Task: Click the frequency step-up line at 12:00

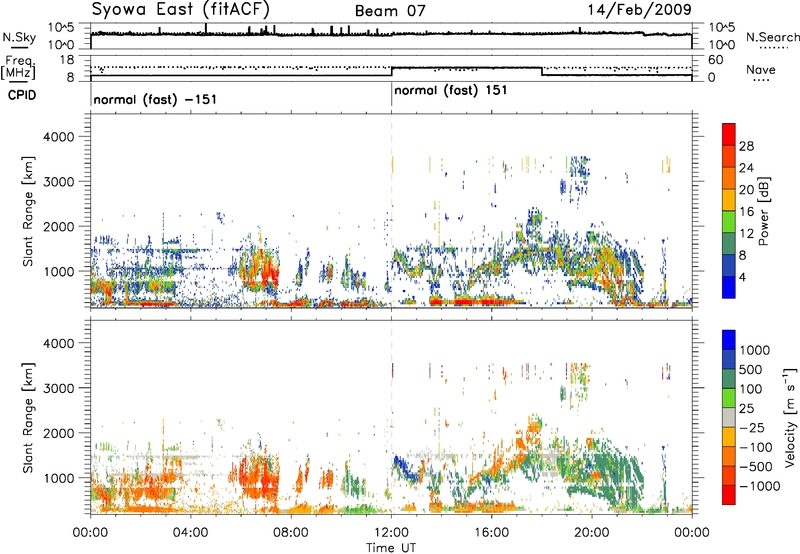Action: tap(391, 71)
